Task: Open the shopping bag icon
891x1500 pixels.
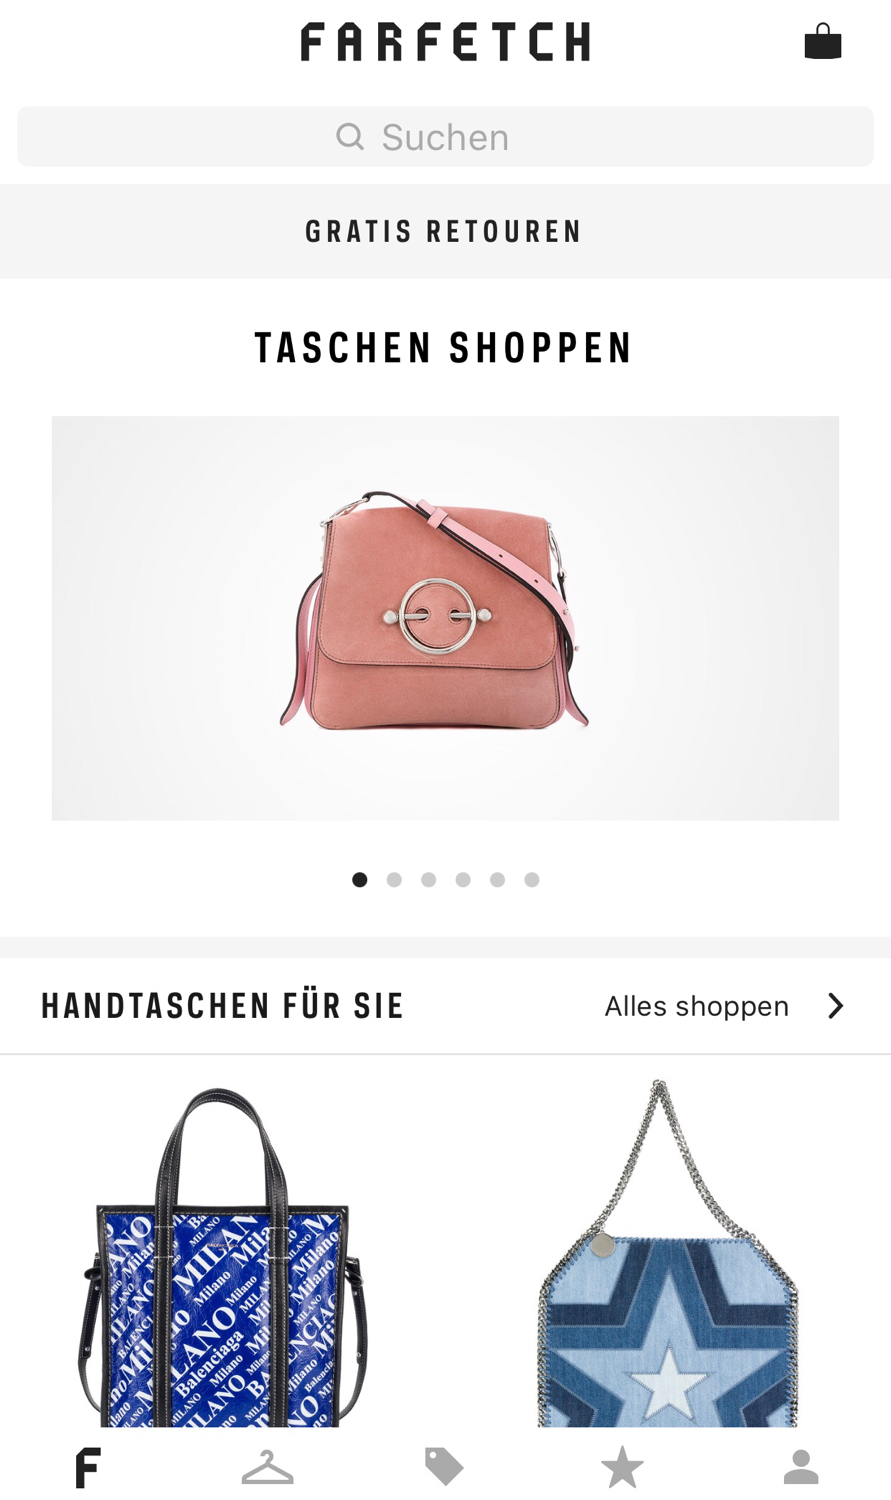Action: point(823,41)
